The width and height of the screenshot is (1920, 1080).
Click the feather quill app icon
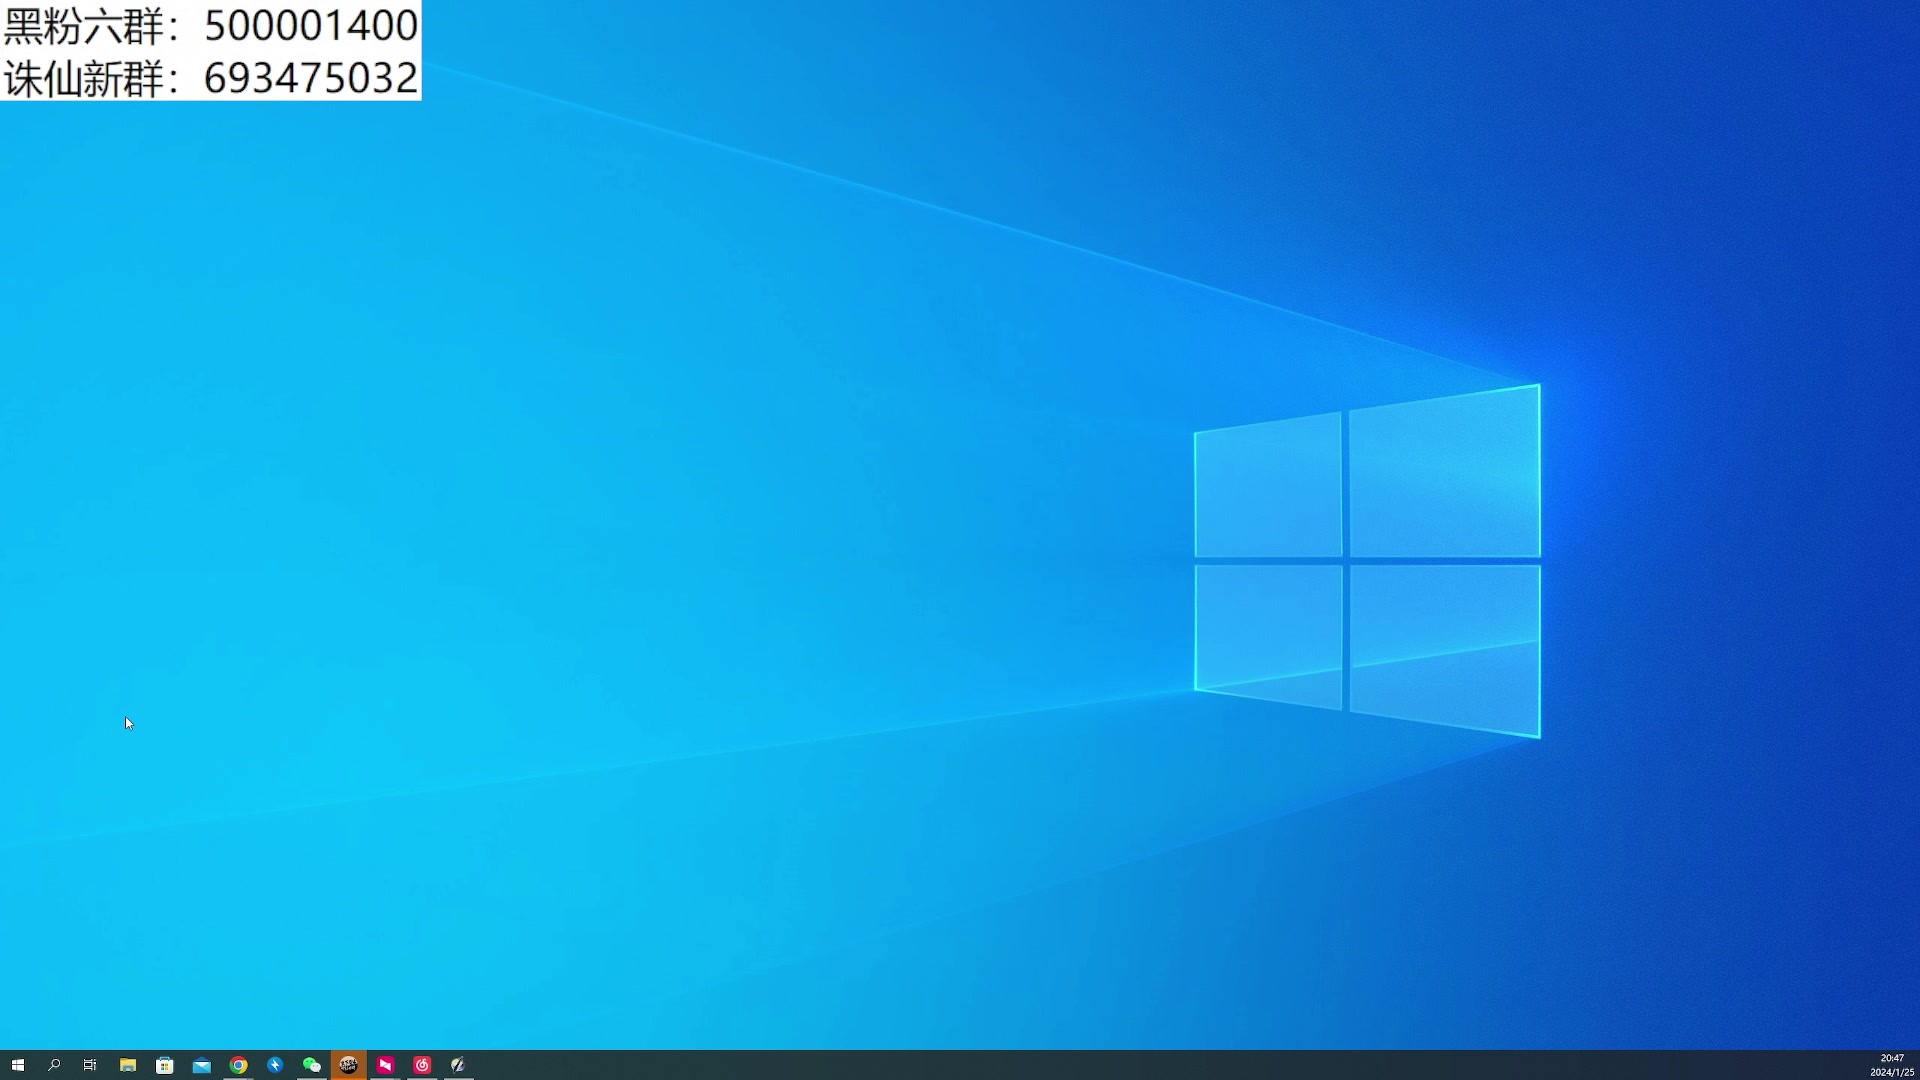(x=458, y=1065)
